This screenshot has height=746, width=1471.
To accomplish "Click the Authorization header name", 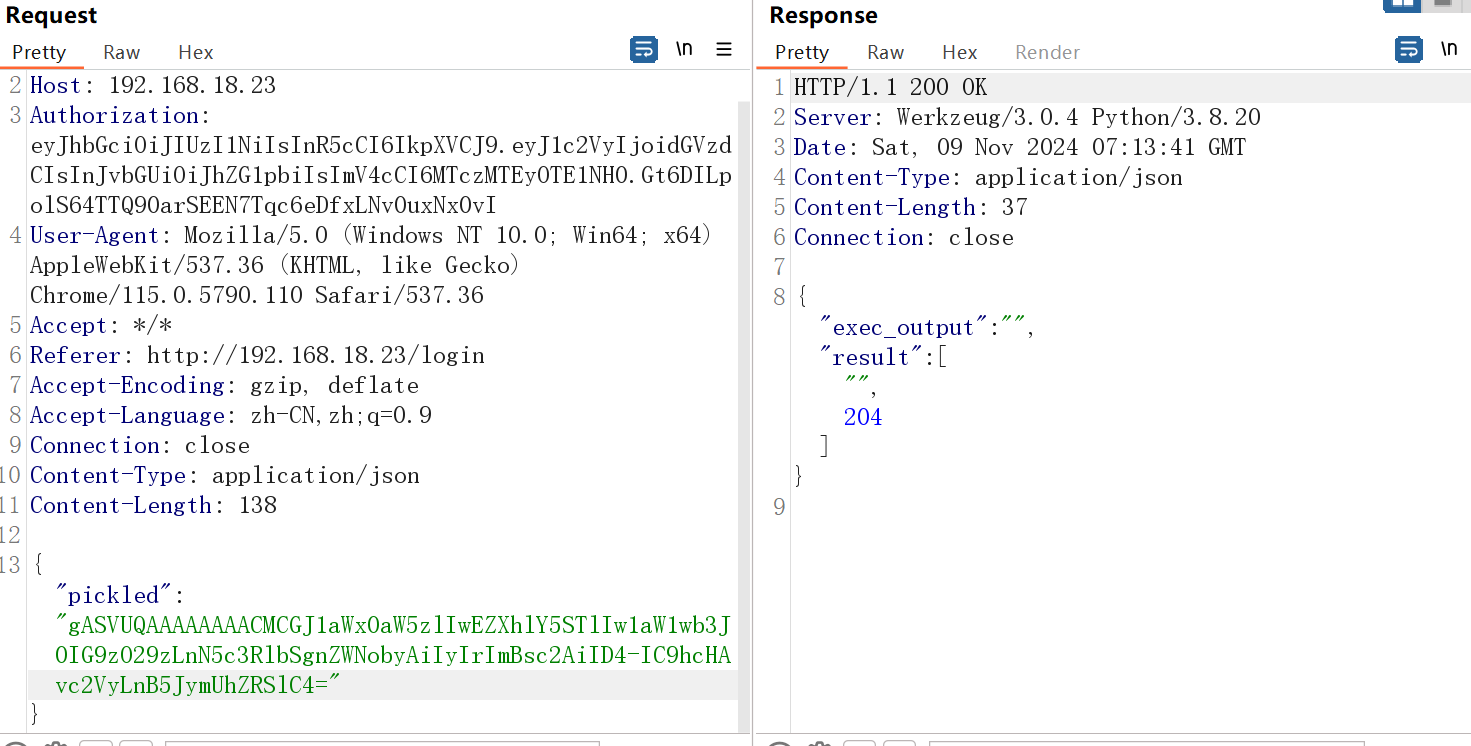I will tap(115, 115).
